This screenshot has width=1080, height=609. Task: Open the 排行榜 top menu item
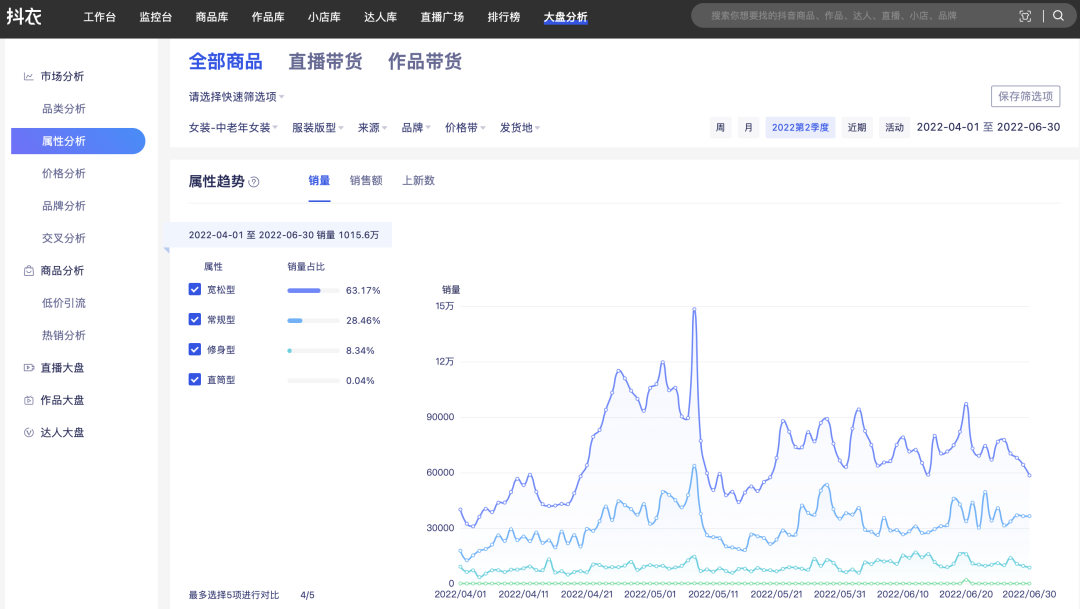pyautogui.click(x=503, y=17)
